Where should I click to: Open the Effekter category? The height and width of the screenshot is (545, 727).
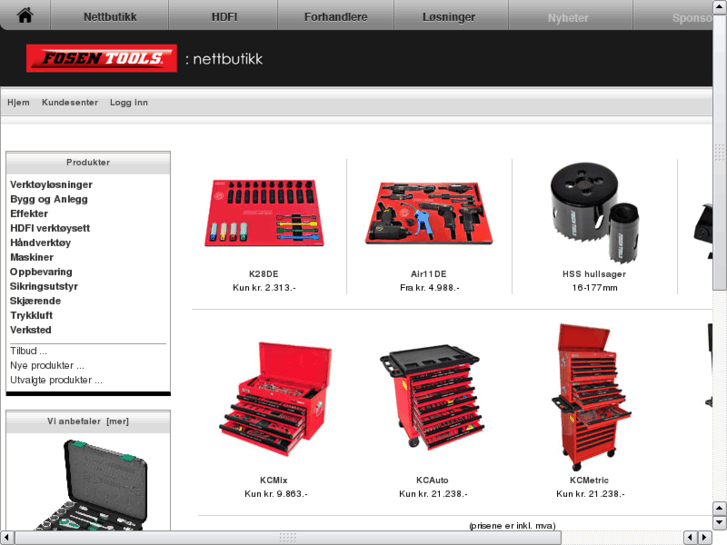29,213
